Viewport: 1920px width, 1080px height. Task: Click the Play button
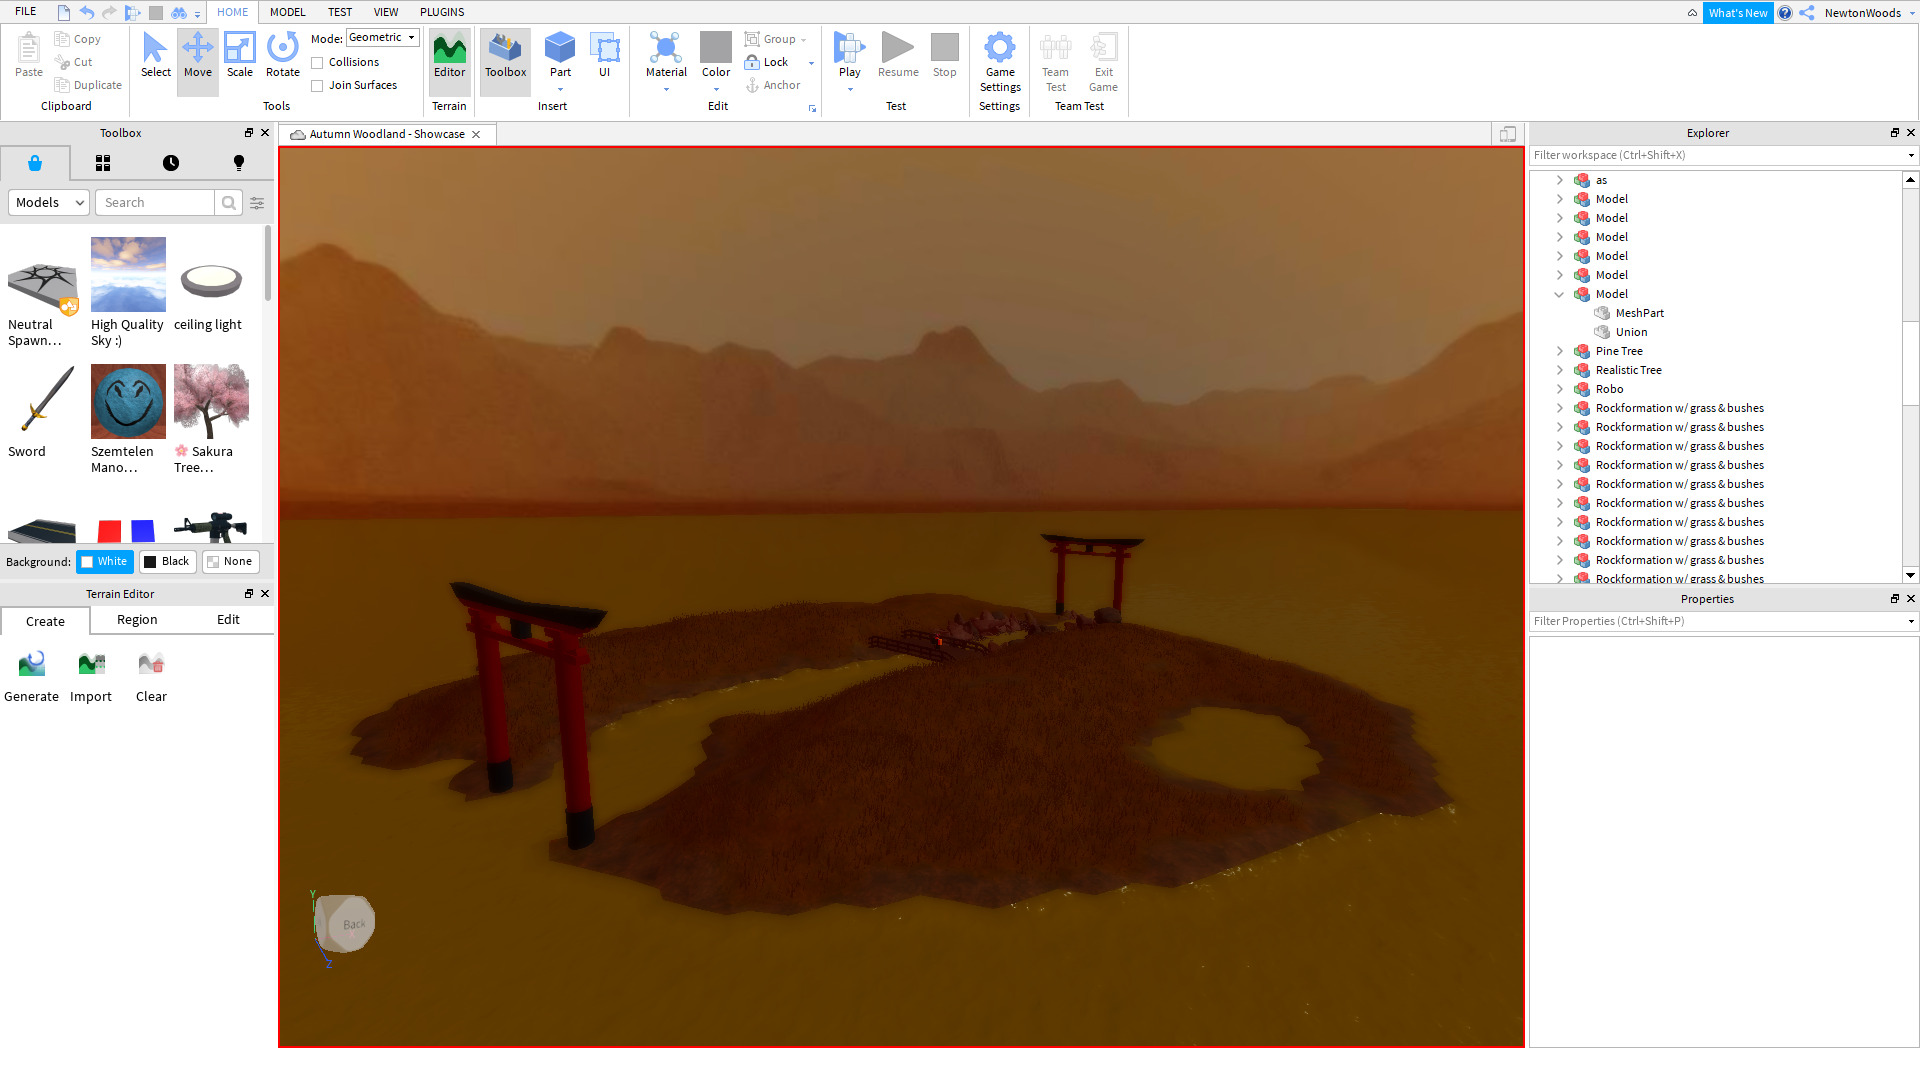[x=849, y=52]
